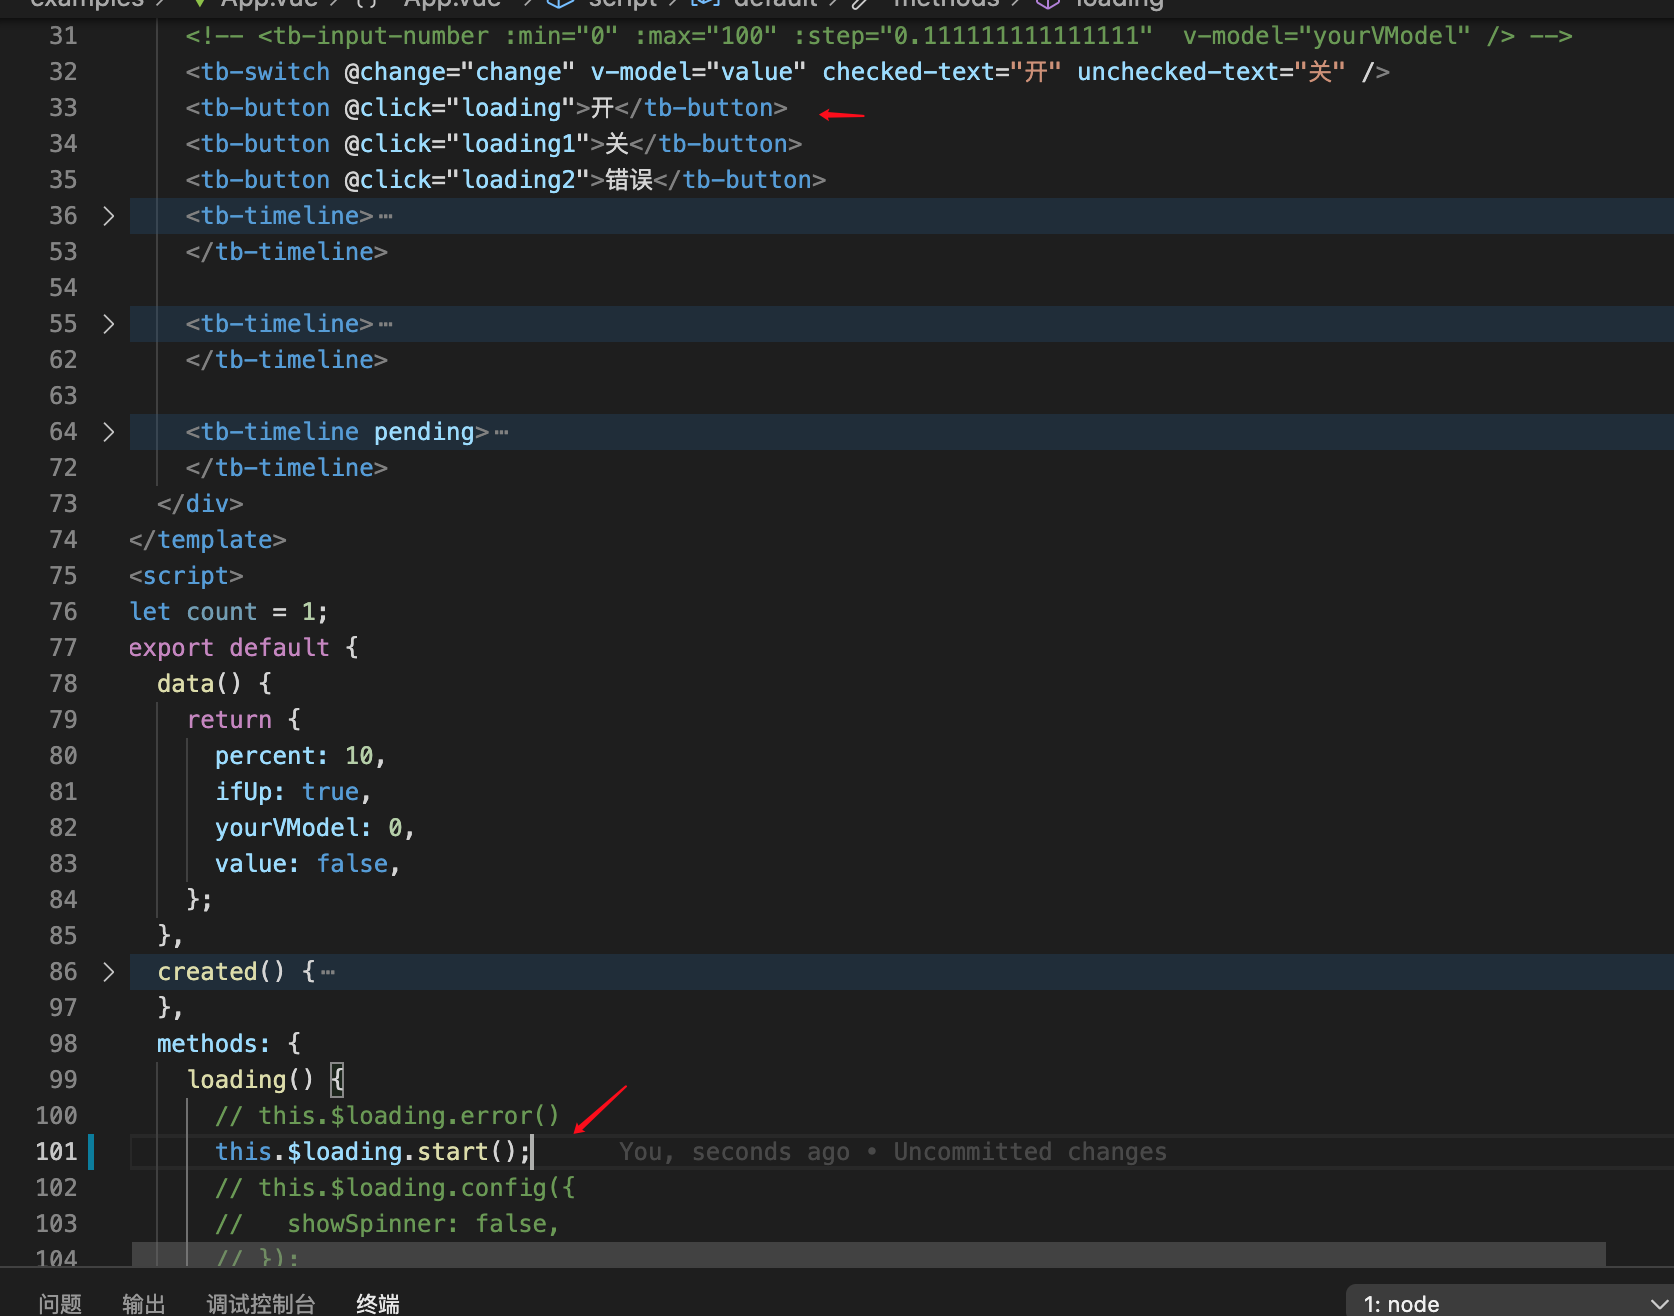The image size is (1674, 1316).
Task: Click the 'loading() {' method declaration
Action: 265,1080
